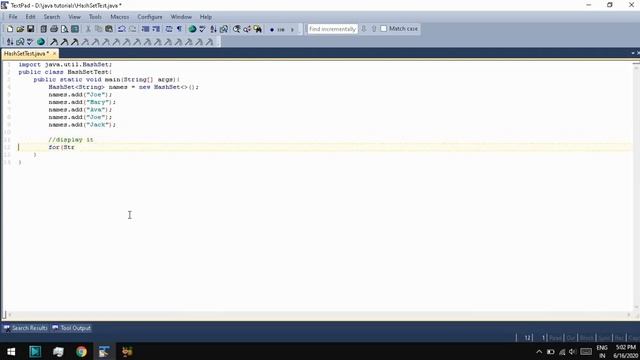Click the horizontal scrollbar under the editor
This screenshot has width=640, height=360.
click(x=319, y=314)
